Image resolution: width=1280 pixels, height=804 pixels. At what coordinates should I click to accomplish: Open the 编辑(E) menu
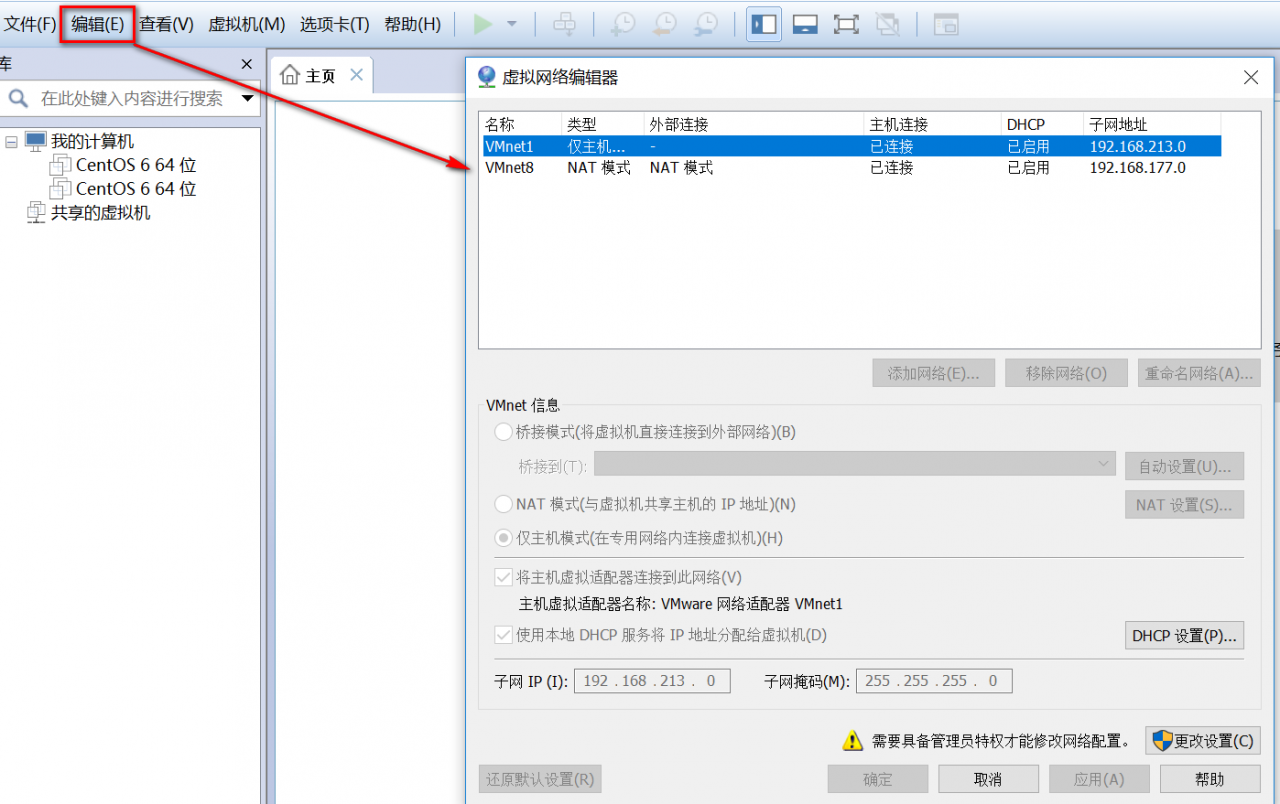tap(98, 24)
